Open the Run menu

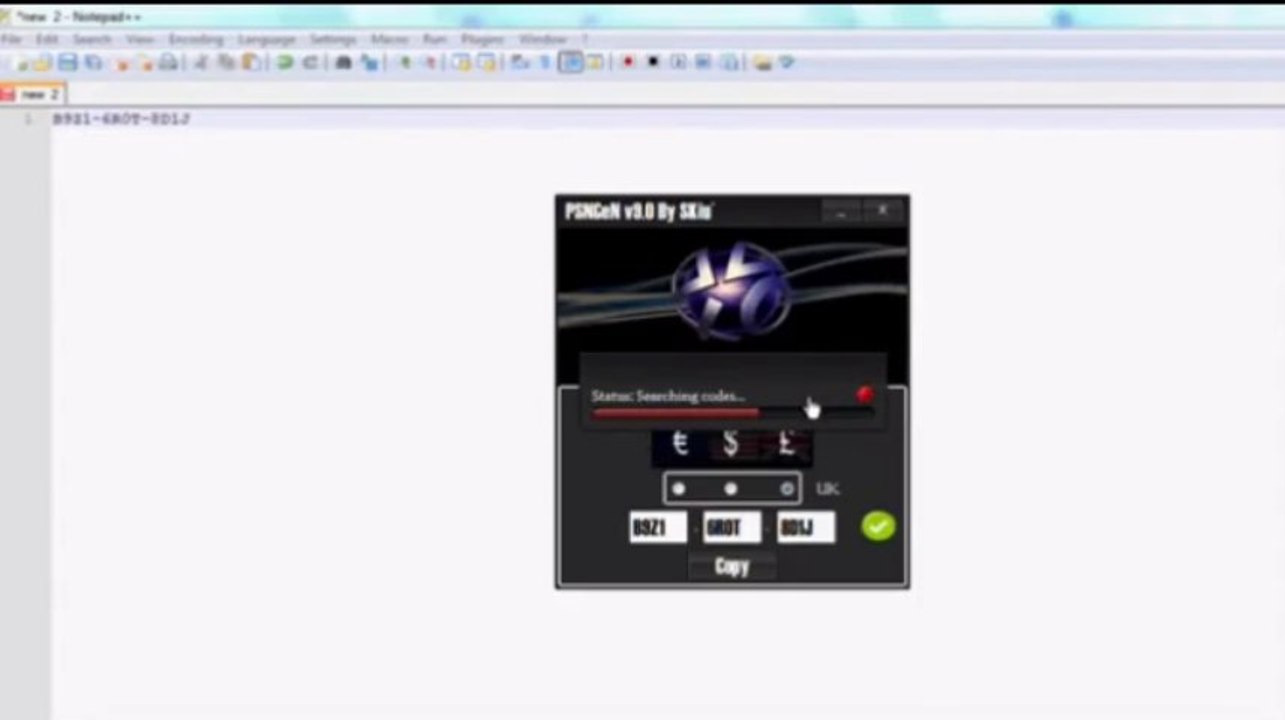435,39
